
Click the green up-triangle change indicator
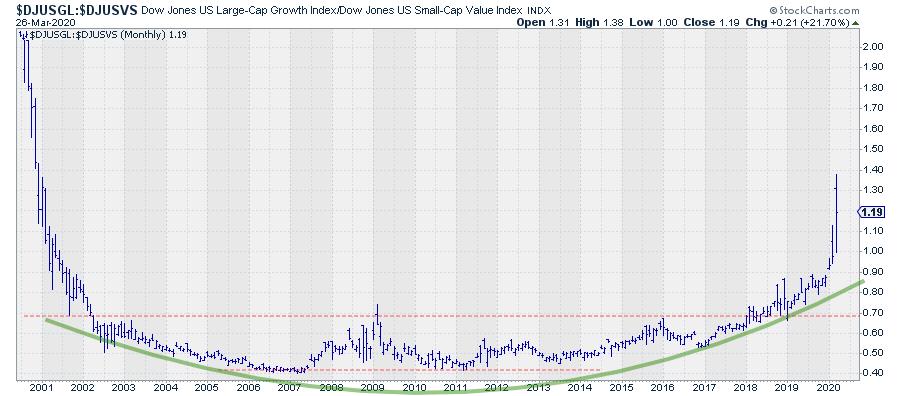tap(856, 23)
